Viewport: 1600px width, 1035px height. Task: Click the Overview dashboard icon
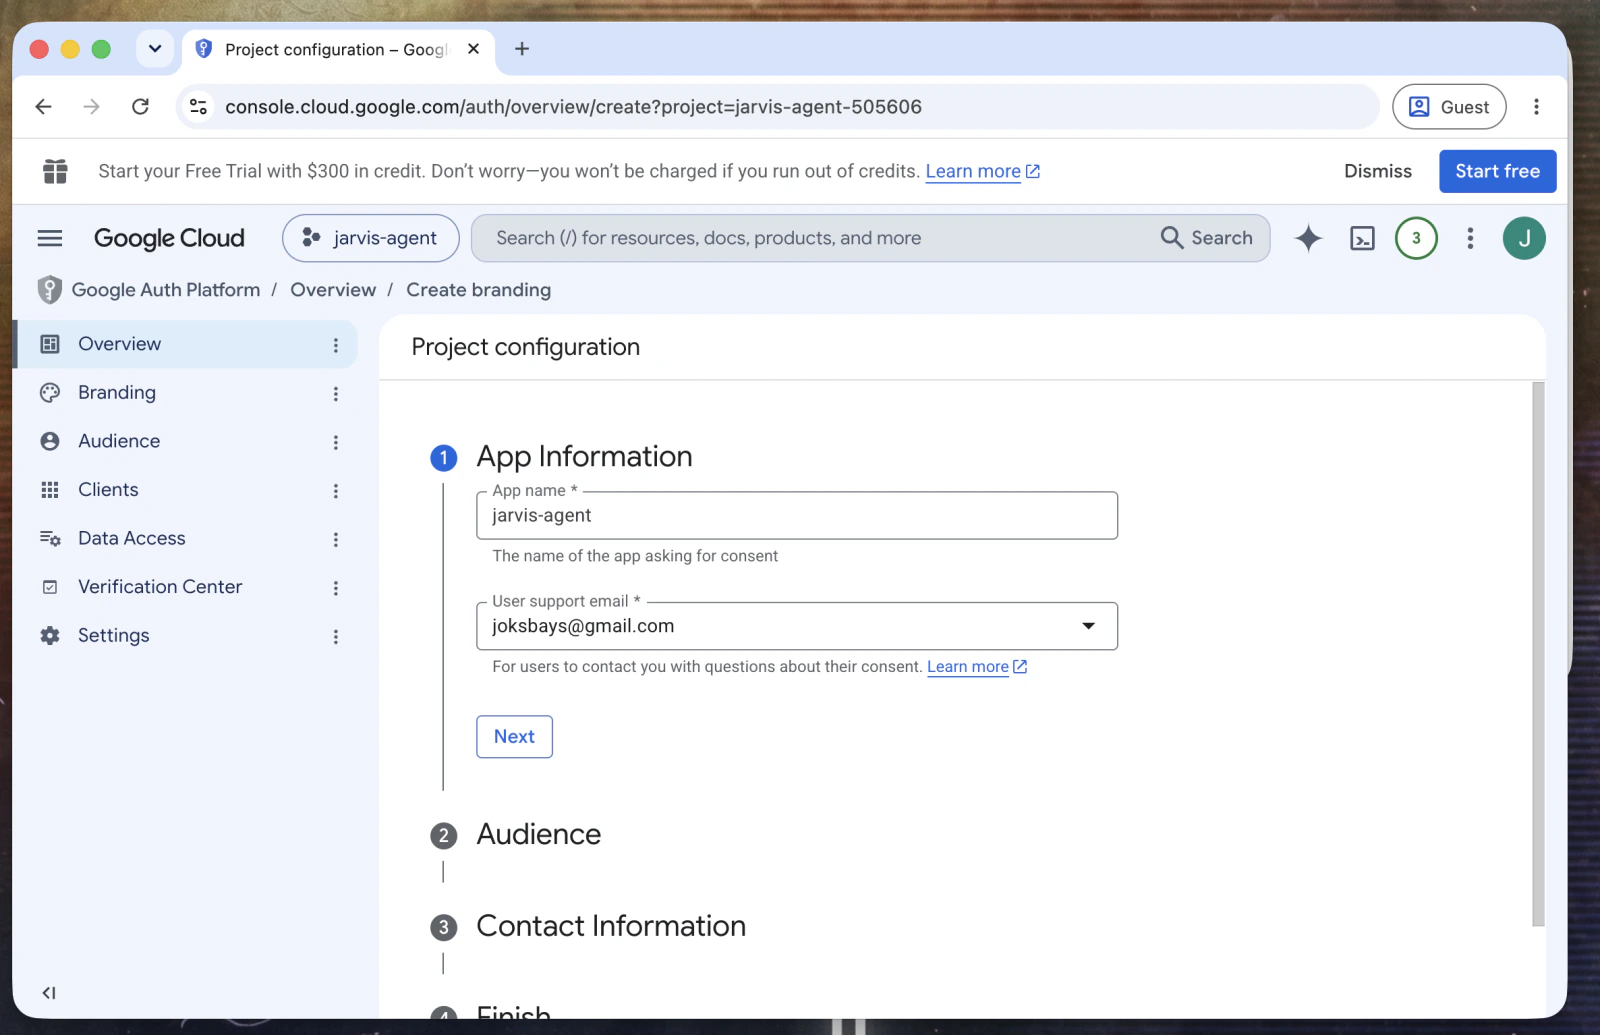coord(50,344)
